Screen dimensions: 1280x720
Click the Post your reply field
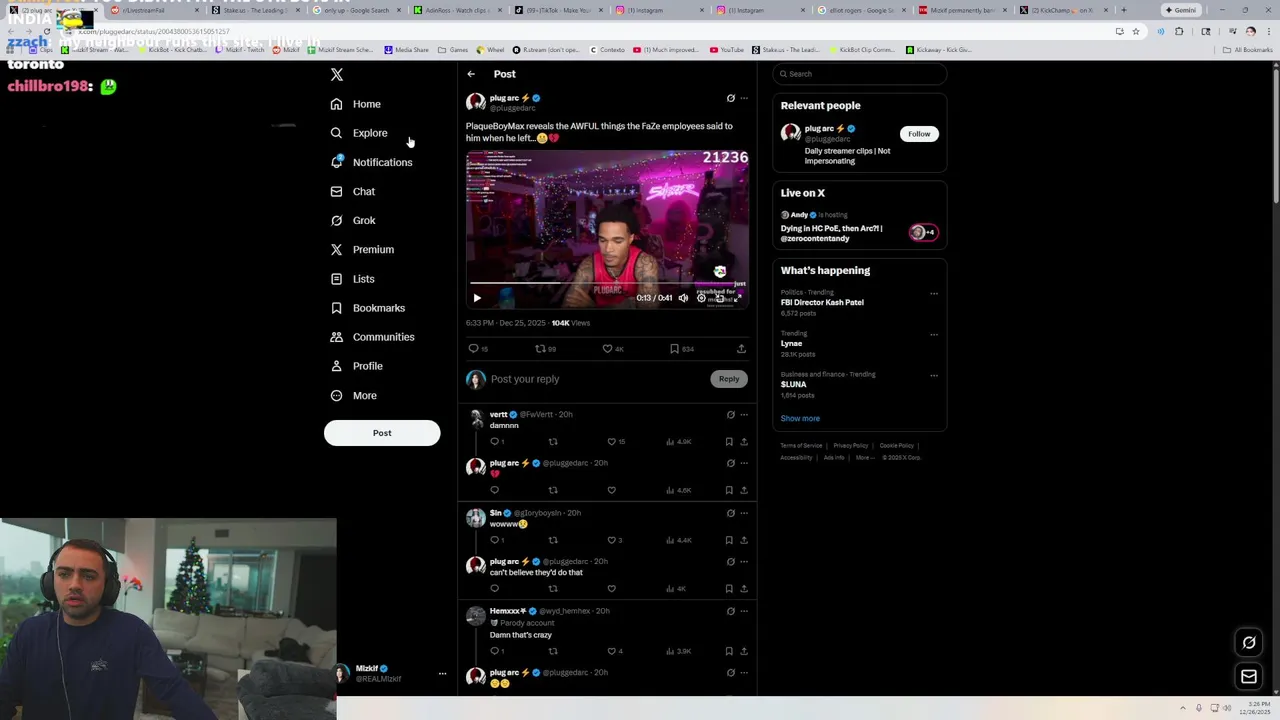coord(595,379)
